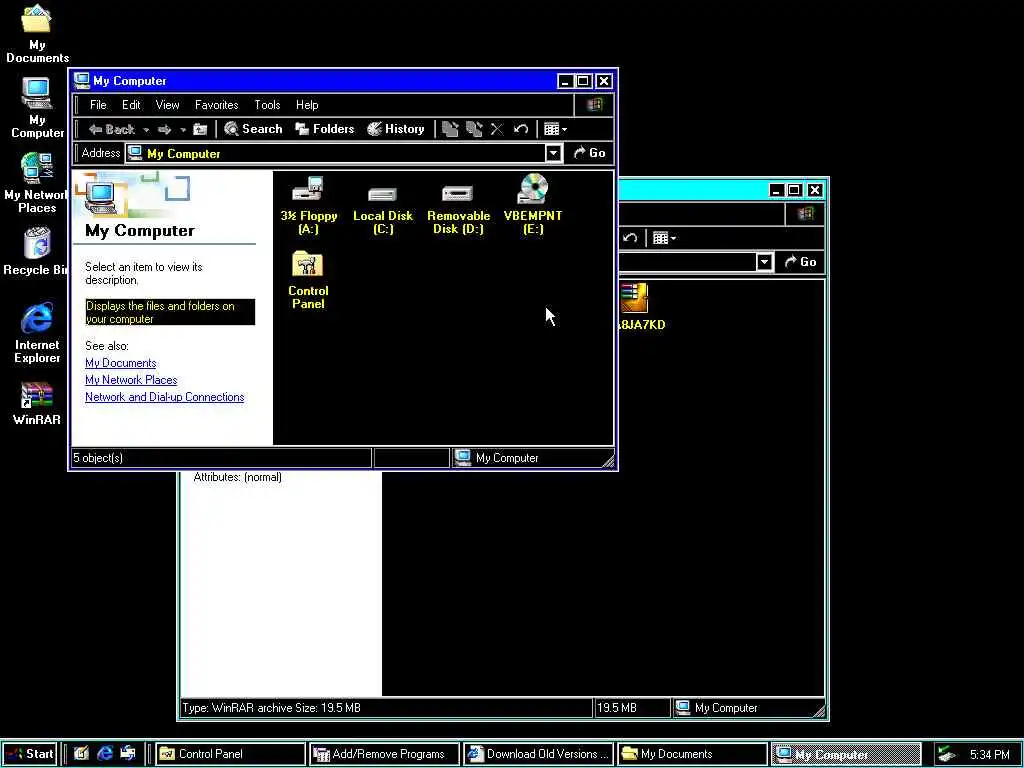Viewport: 1024px width, 768px height.
Task: Select the Removable Disk (D:) icon
Action: tap(458, 210)
